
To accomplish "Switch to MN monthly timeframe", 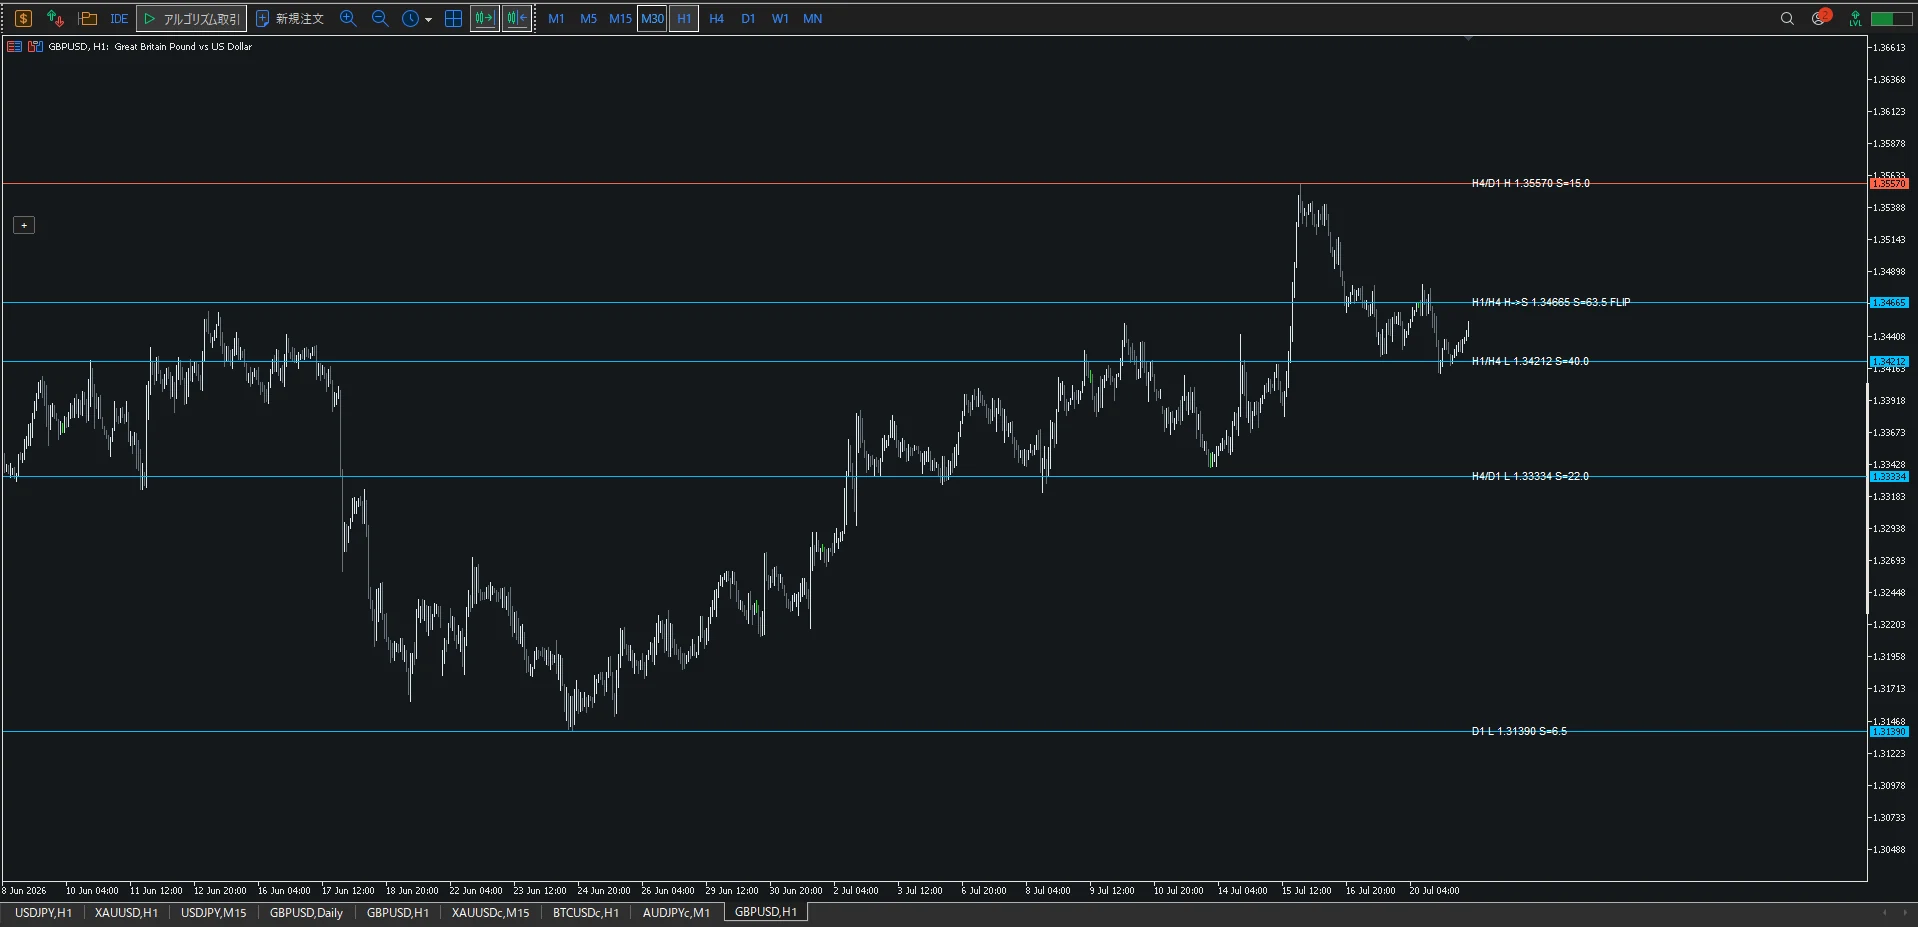I will click(812, 18).
